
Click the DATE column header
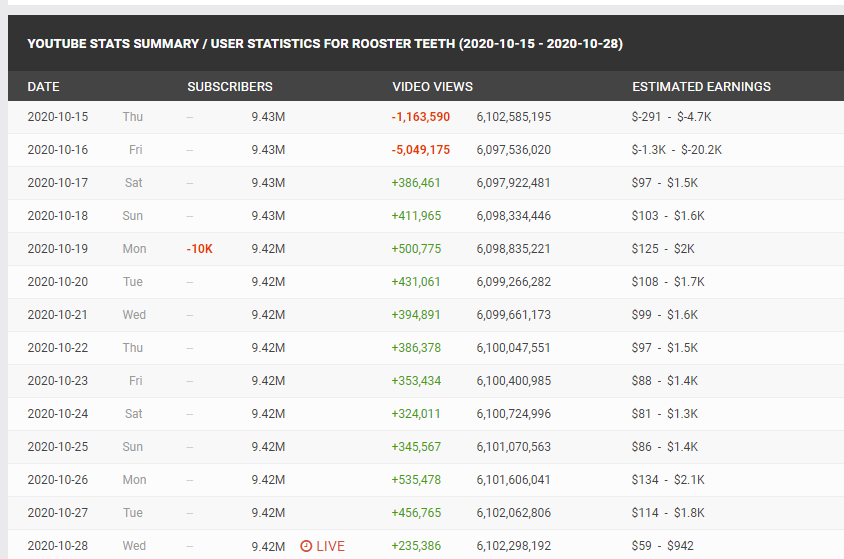pyautogui.click(x=44, y=87)
